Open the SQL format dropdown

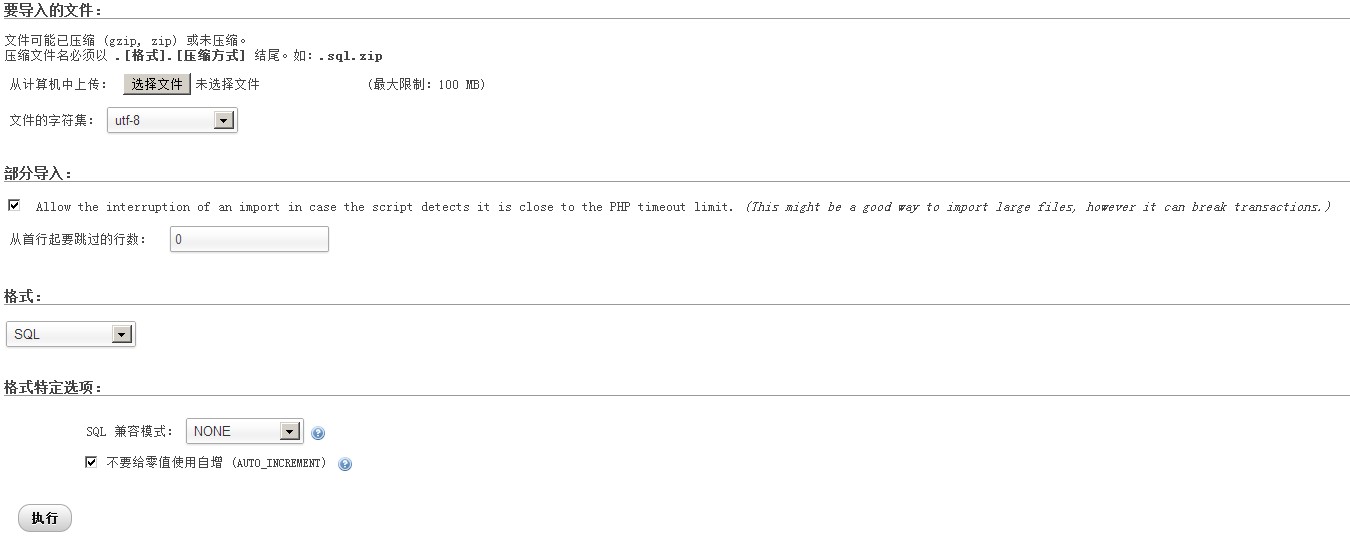(x=70, y=334)
